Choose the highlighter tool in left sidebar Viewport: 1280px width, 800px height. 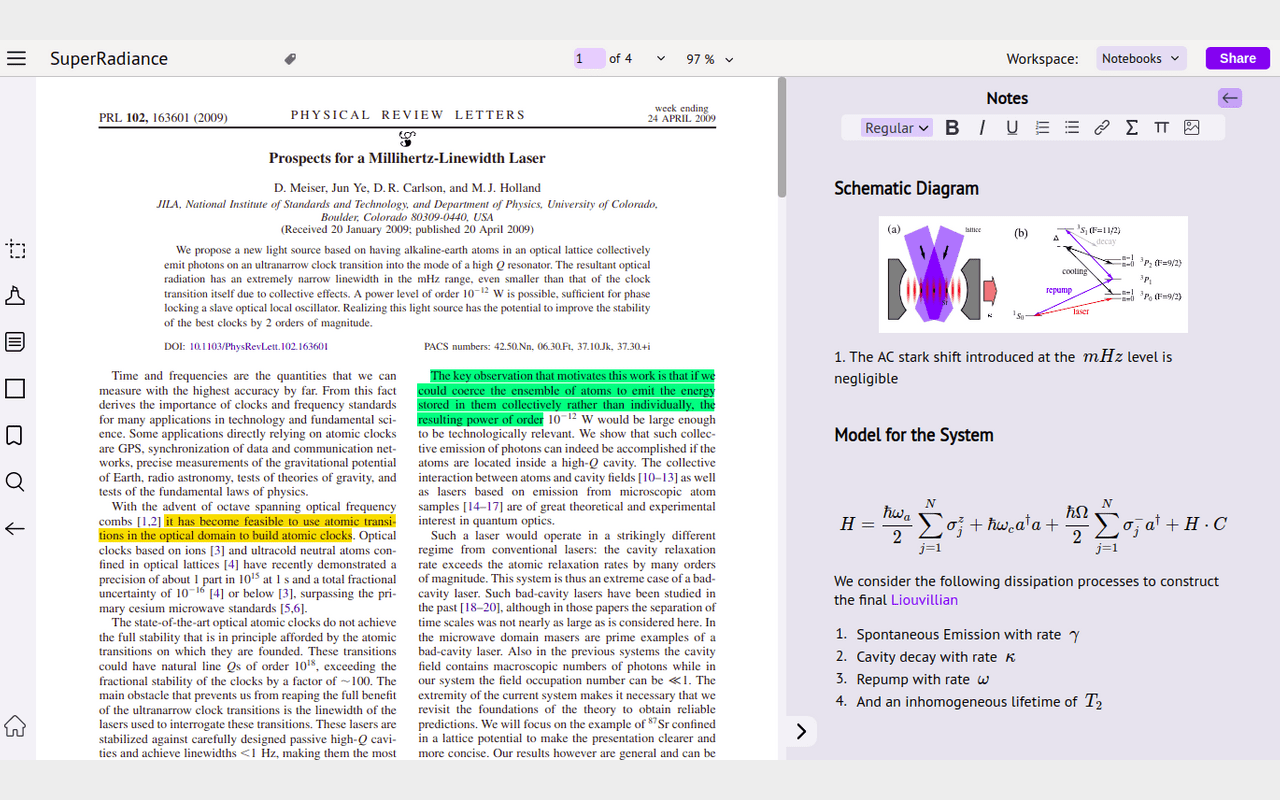(x=15, y=296)
